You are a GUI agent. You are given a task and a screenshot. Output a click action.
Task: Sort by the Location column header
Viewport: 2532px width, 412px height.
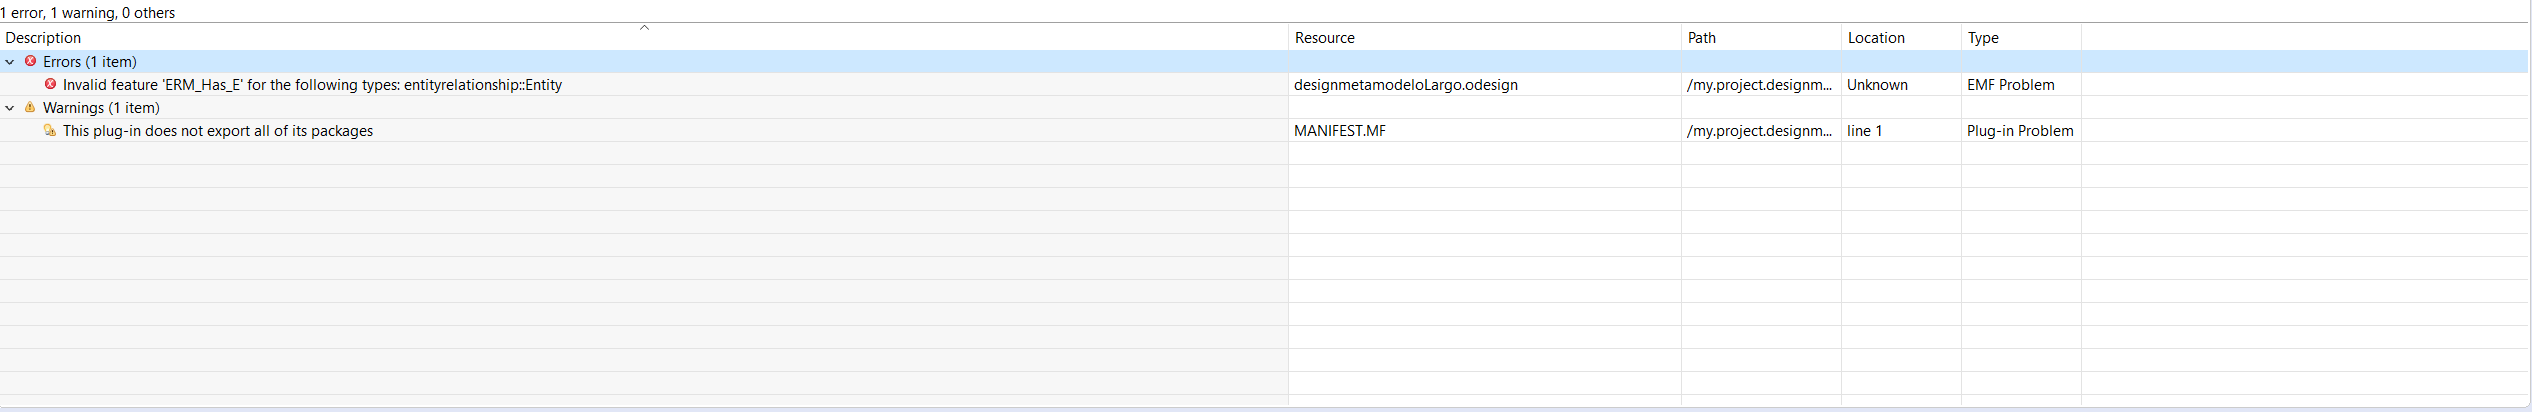tap(1901, 38)
